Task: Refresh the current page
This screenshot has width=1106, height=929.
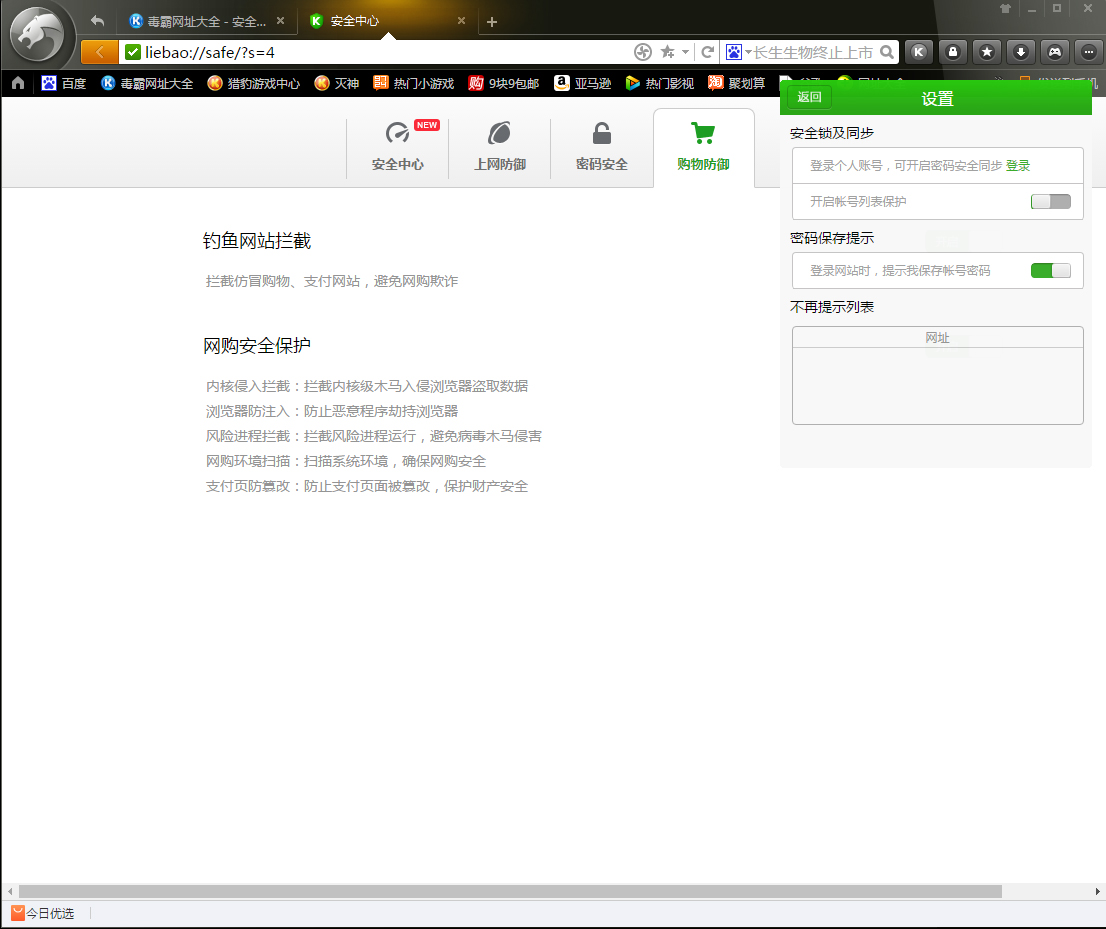Action: [x=708, y=51]
